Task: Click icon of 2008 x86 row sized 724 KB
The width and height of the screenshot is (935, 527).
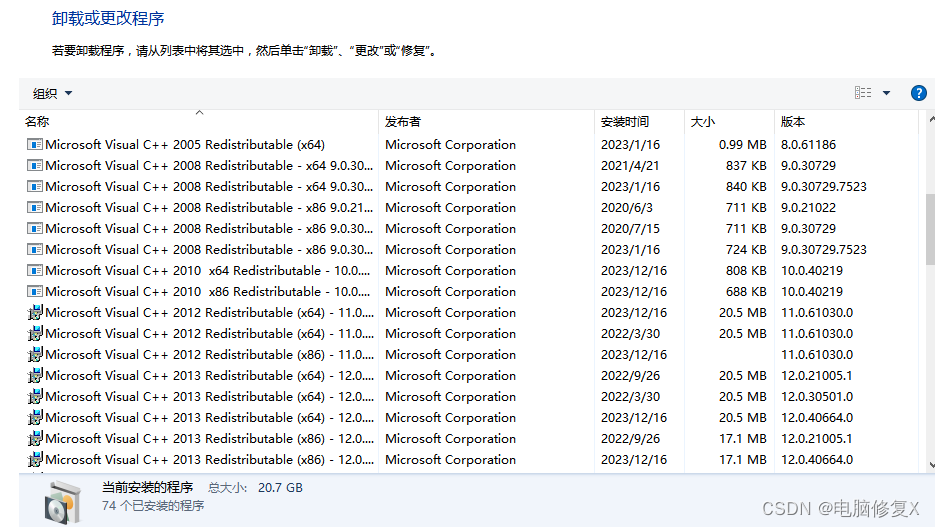Action: tap(35, 249)
